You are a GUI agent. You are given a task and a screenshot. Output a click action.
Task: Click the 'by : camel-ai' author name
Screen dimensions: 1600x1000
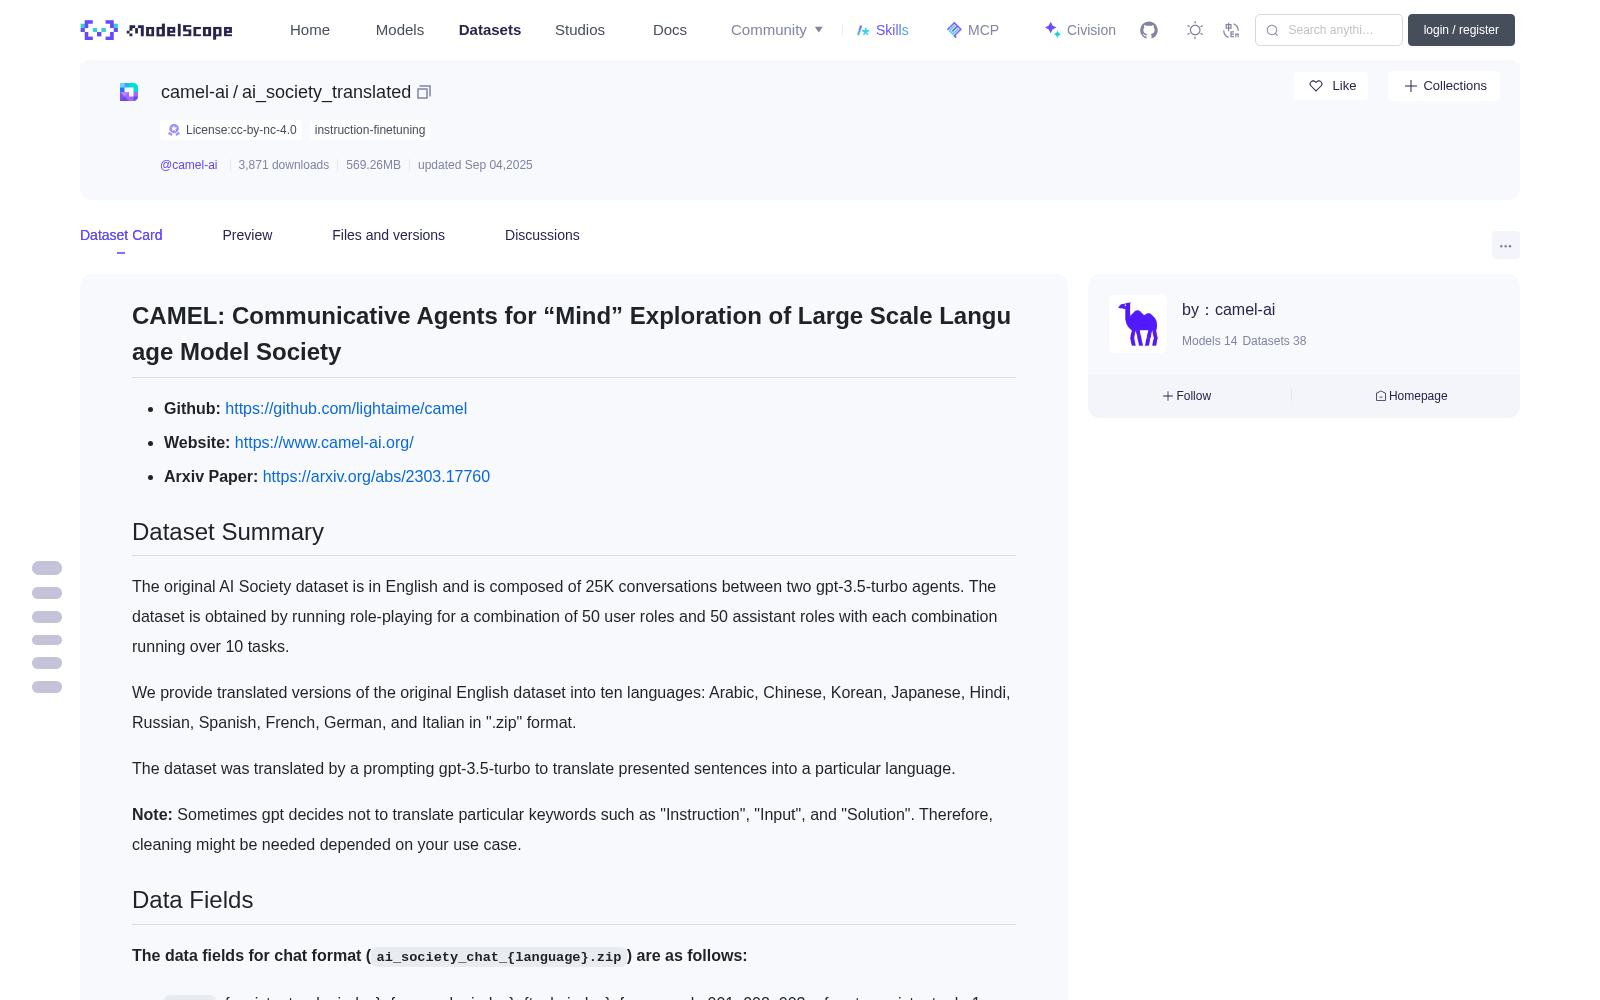tap(1228, 310)
